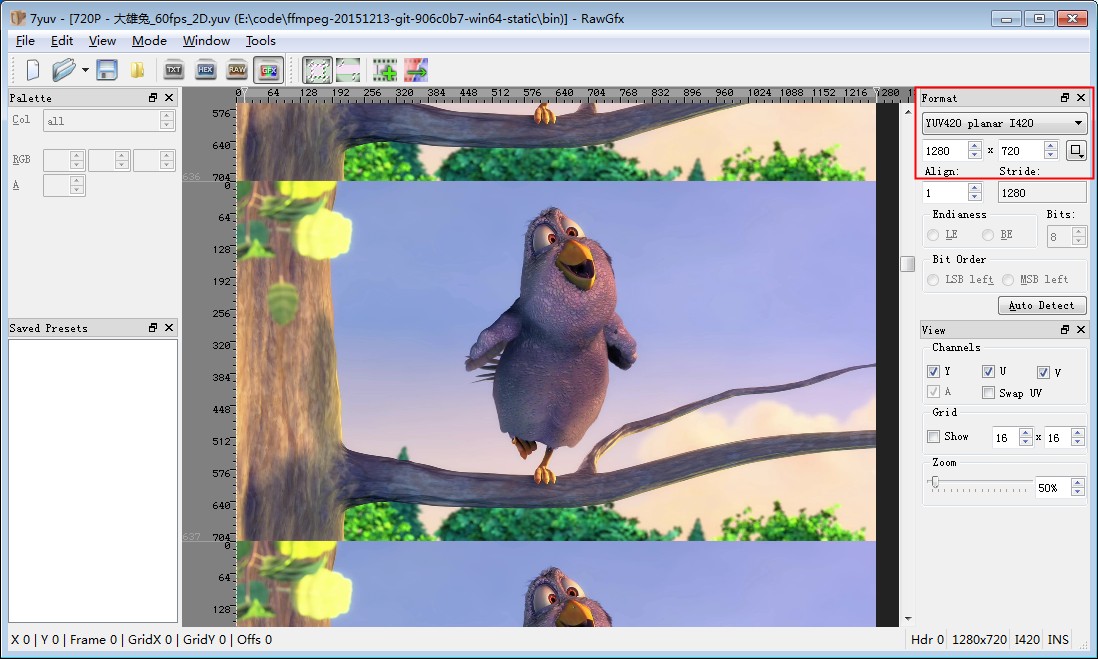Undock the Saved Presets panel
This screenshot has width=1098, height=659.
[153, 328]
